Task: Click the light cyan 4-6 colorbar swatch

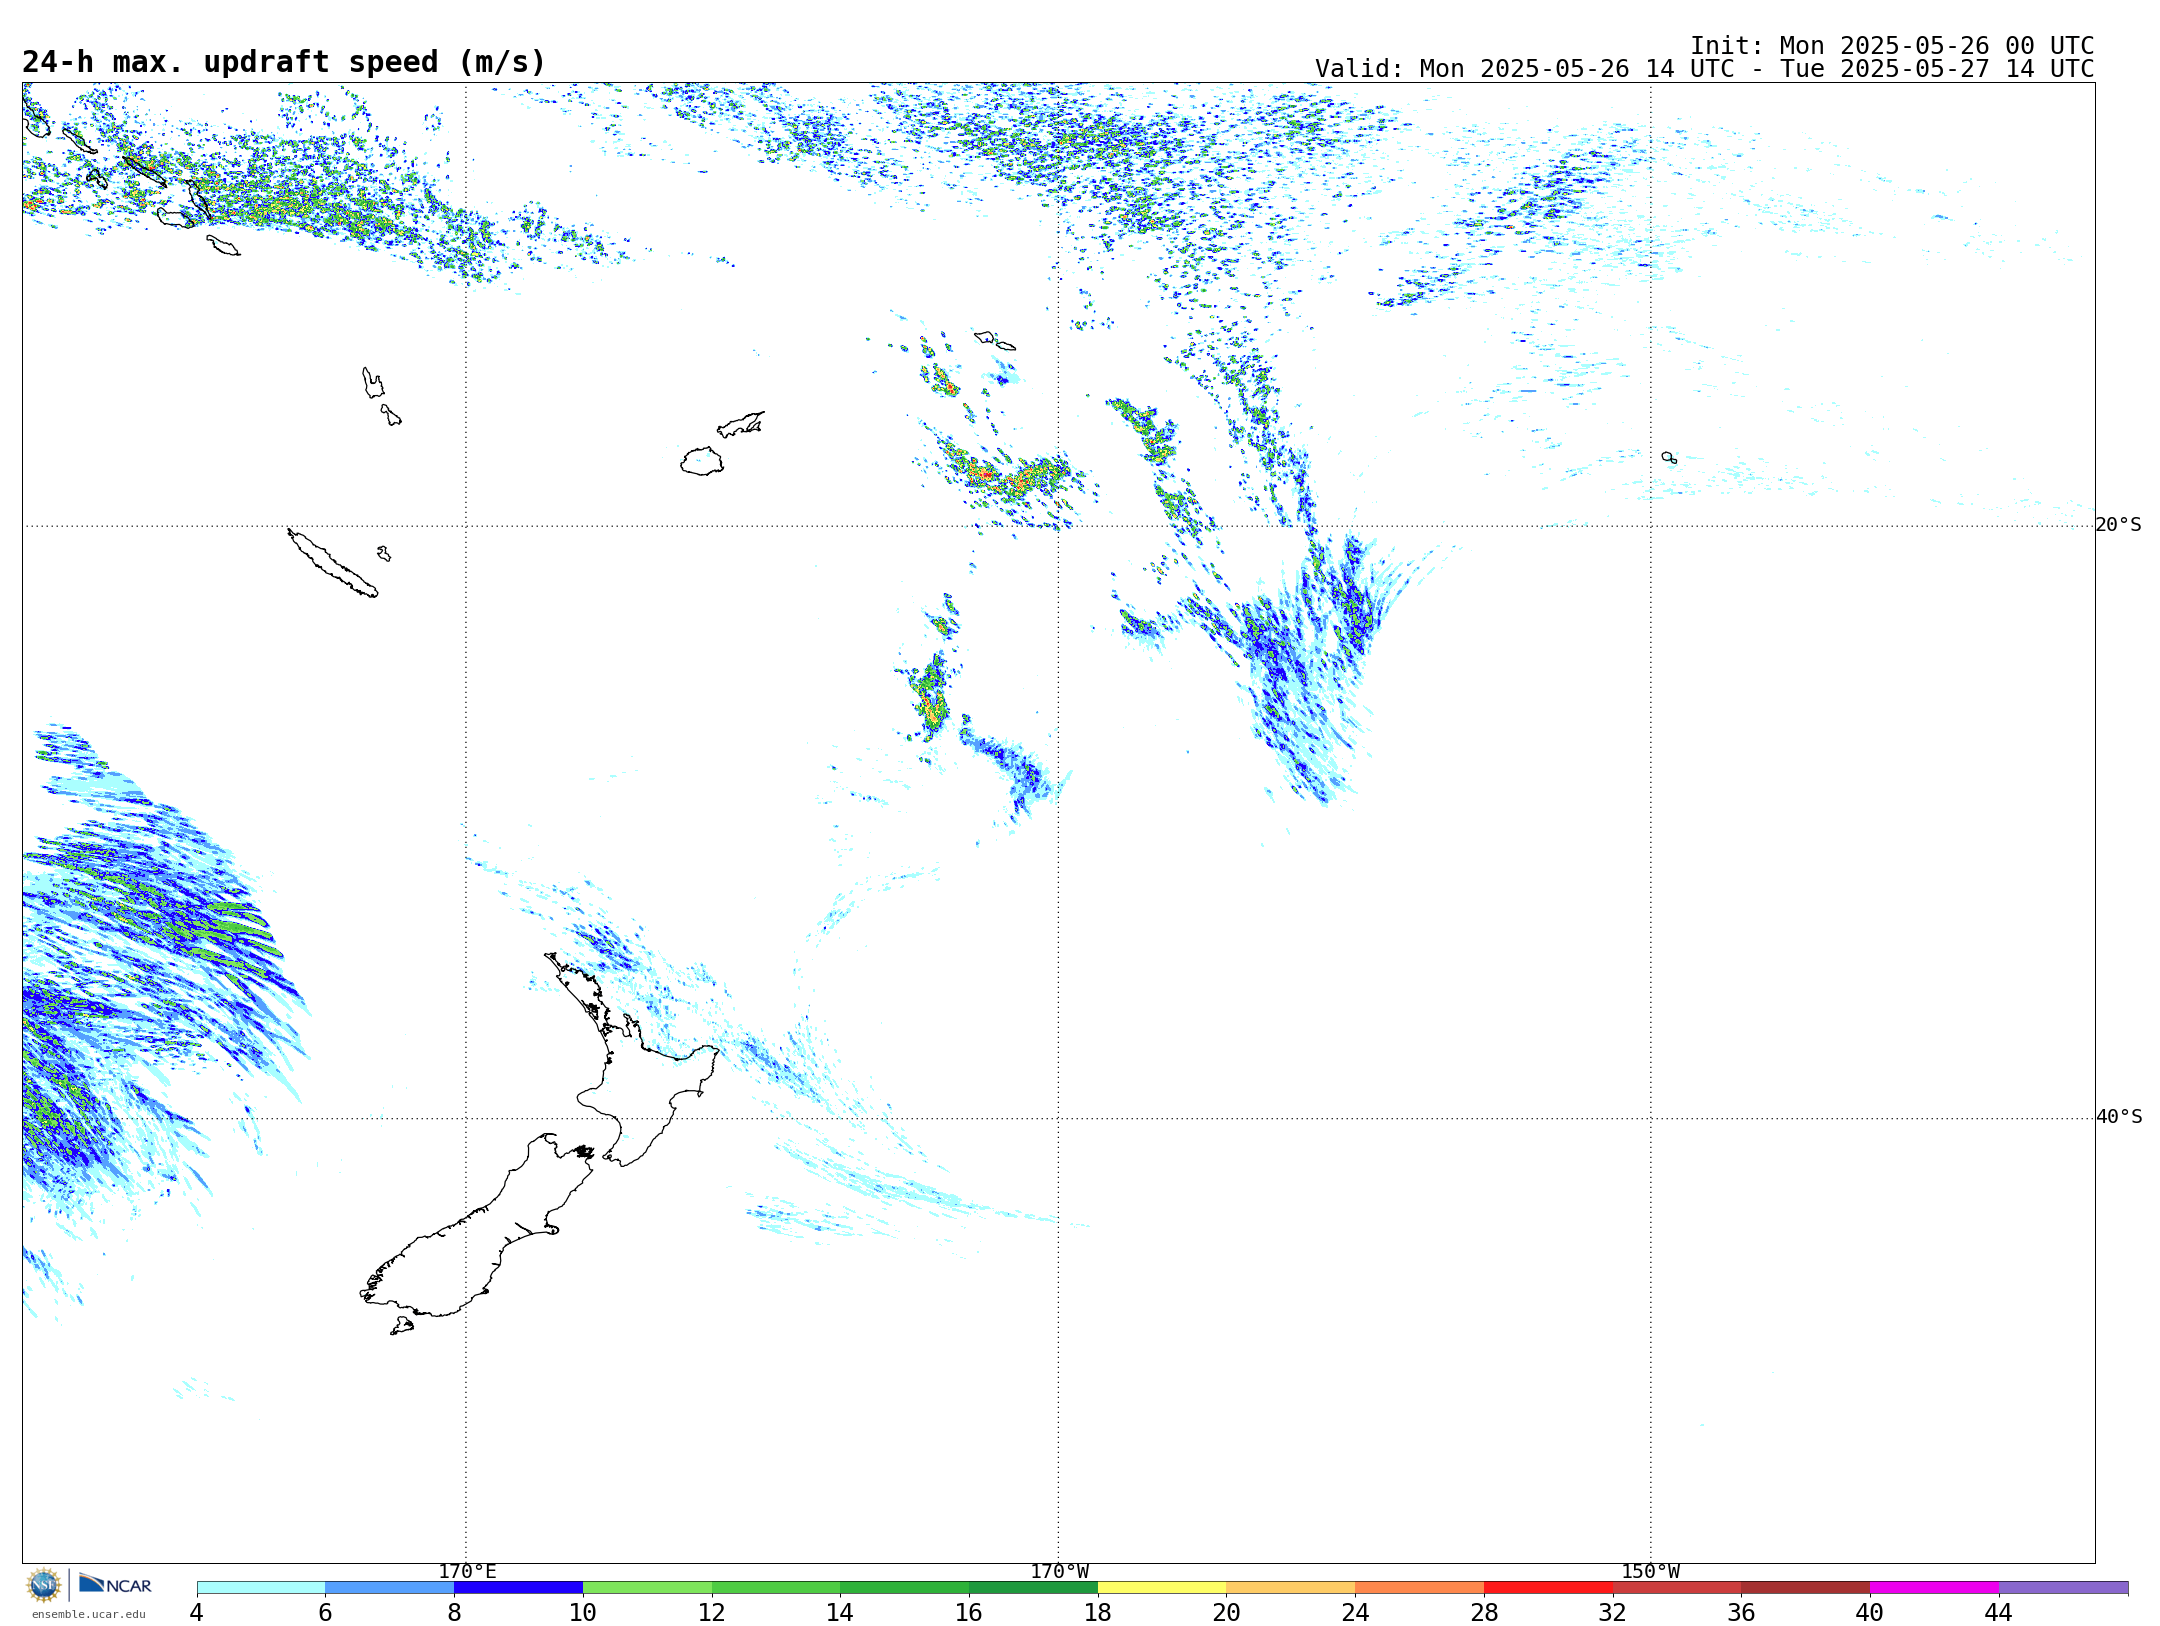Action: [x=261, y=1588]
